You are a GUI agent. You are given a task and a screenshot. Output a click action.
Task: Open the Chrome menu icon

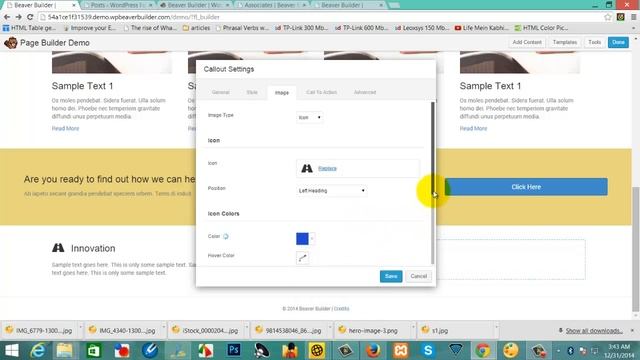(633, 17)
